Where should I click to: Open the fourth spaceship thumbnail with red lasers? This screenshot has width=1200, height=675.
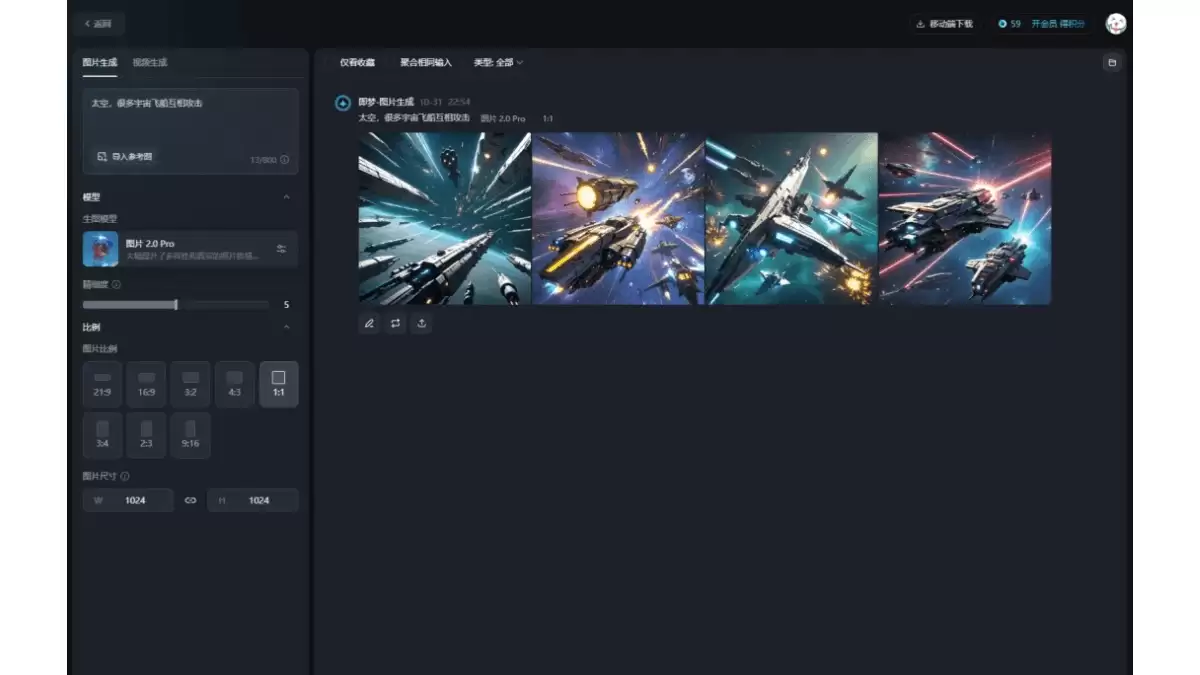click(x=965, y=218)
